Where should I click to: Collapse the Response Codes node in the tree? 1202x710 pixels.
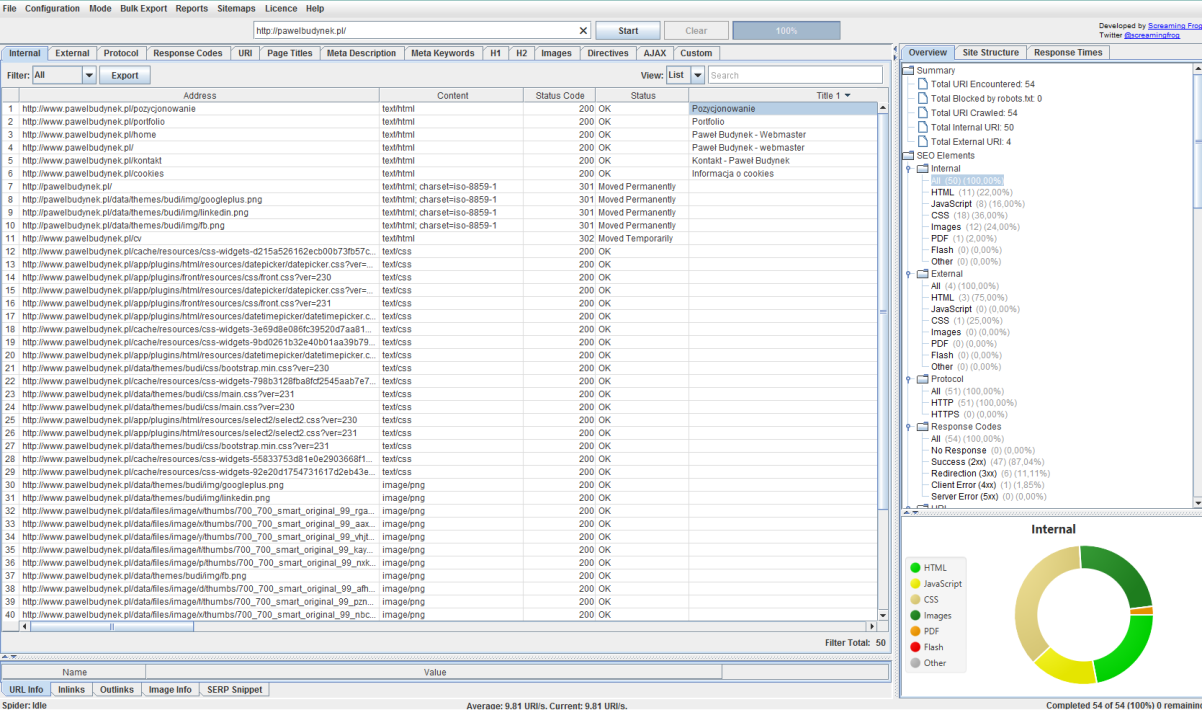coord(908,427)
